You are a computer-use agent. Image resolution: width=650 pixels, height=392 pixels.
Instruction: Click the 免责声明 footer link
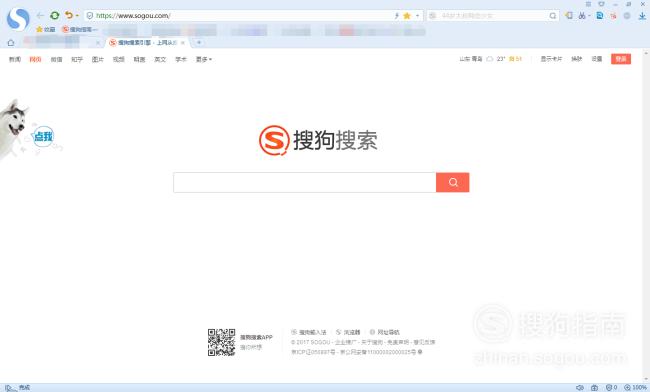click(398, 342)
